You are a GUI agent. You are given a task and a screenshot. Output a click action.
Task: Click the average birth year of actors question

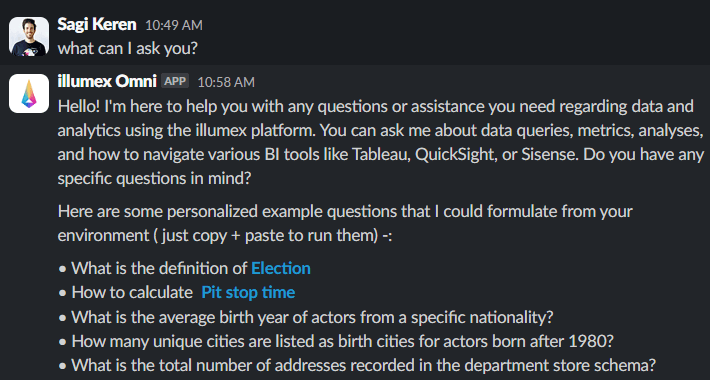312,317
